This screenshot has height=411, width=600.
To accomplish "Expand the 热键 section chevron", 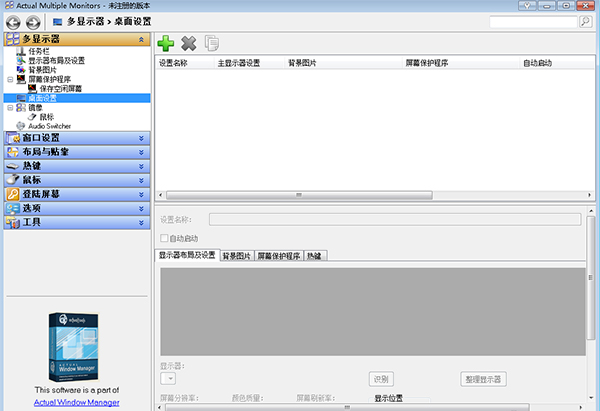I will click(x=141, y=166).
